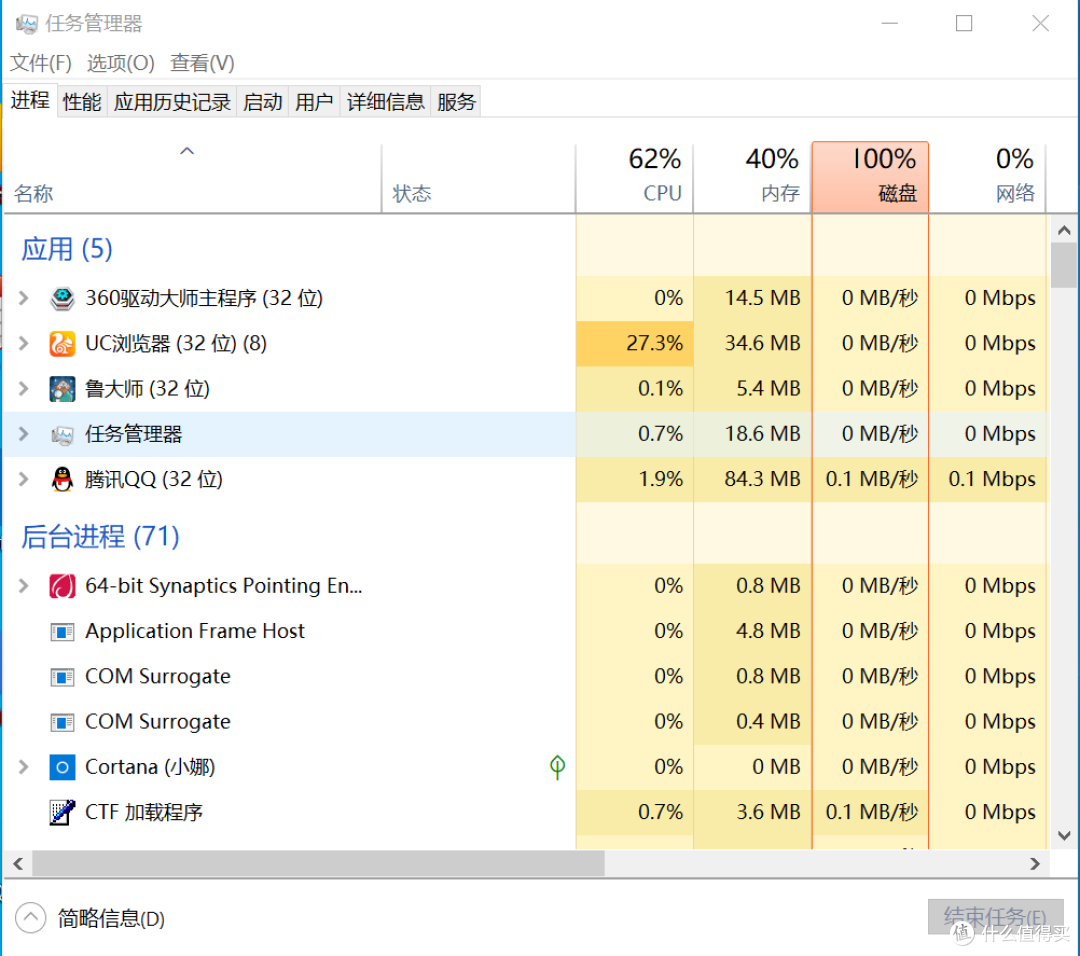Click the sort arrow above 名称 column
The height and width of the screenshot is (956, 1080).
[187, 151]
